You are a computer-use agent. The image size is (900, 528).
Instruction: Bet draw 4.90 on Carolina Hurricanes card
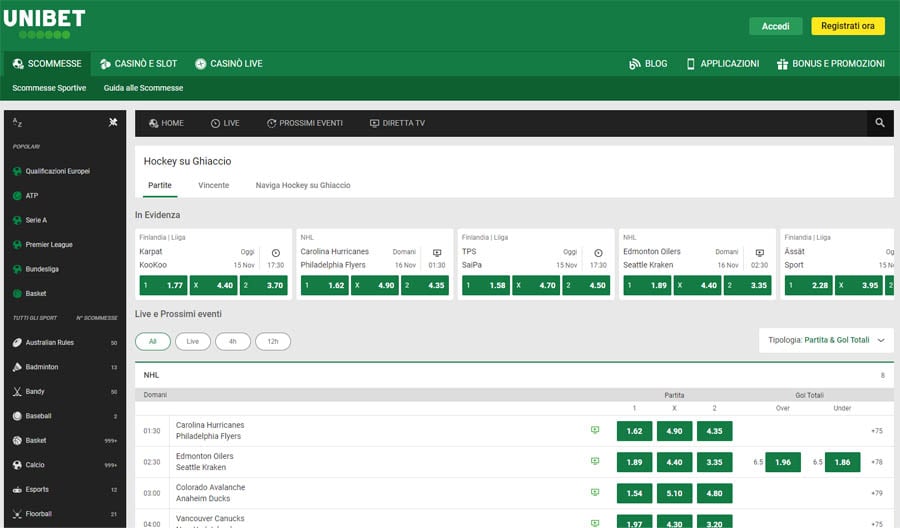tap(375, 285)
